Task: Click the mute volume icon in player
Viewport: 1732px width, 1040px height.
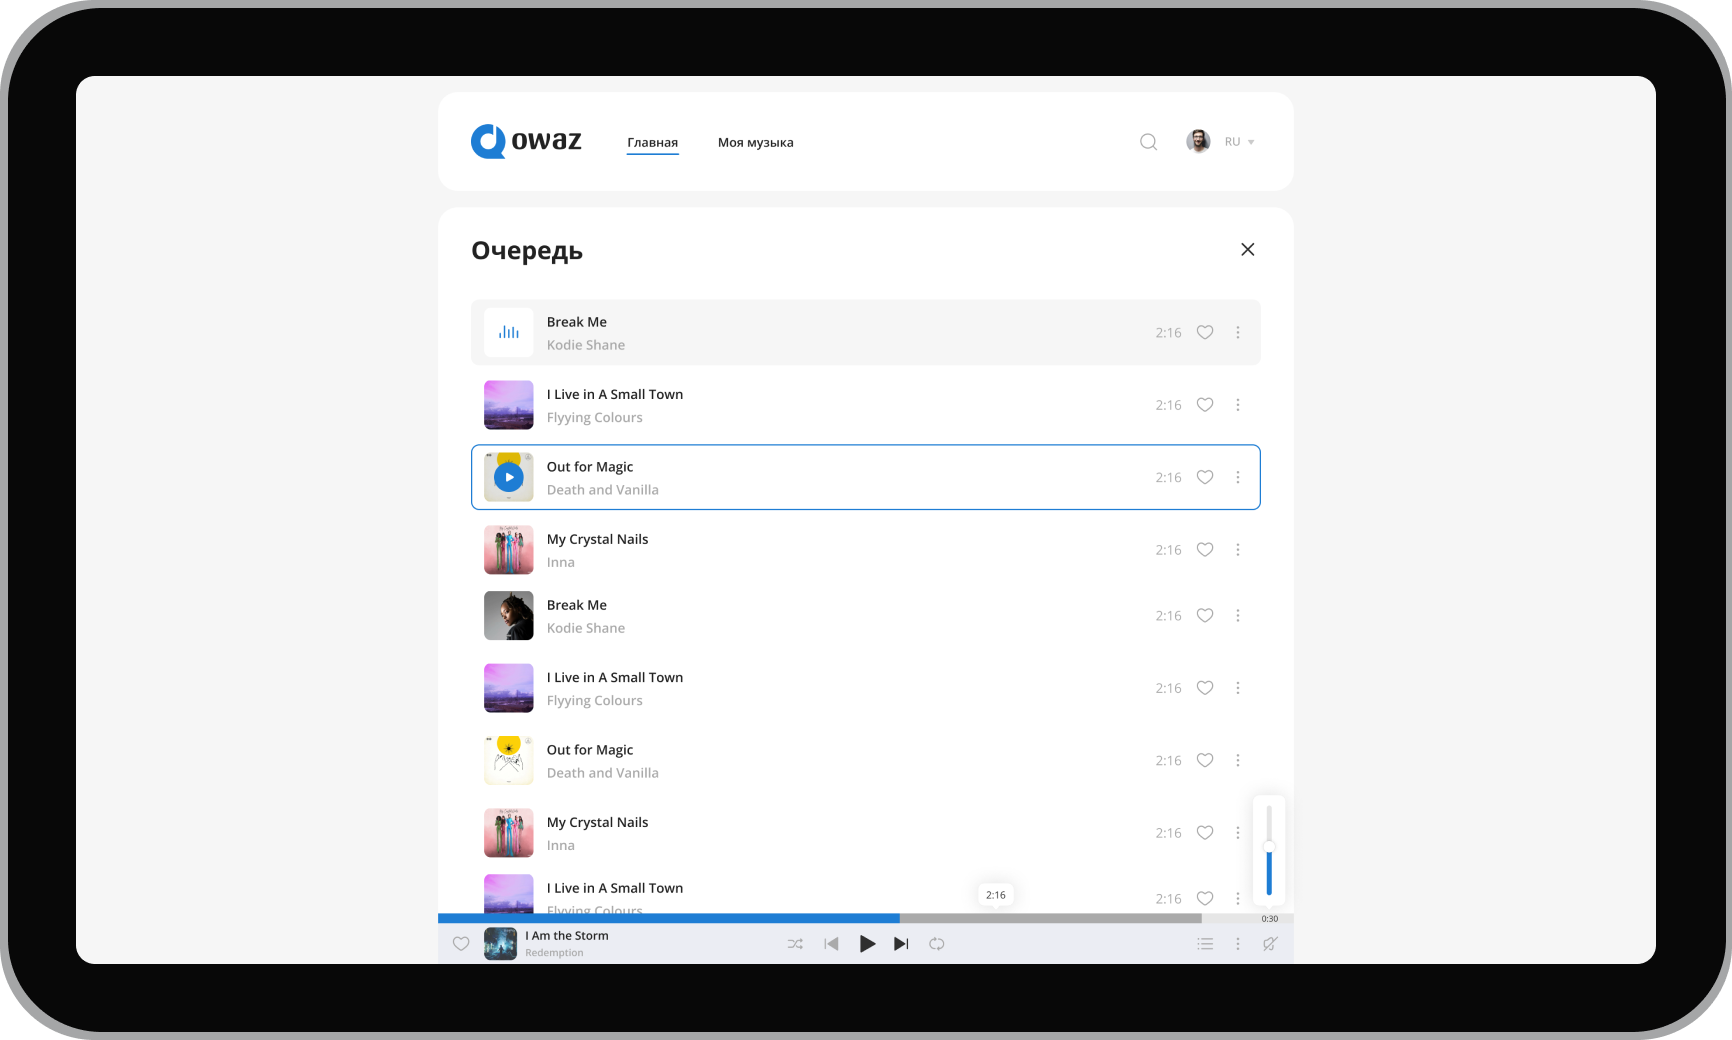Action: point(1270,944)
